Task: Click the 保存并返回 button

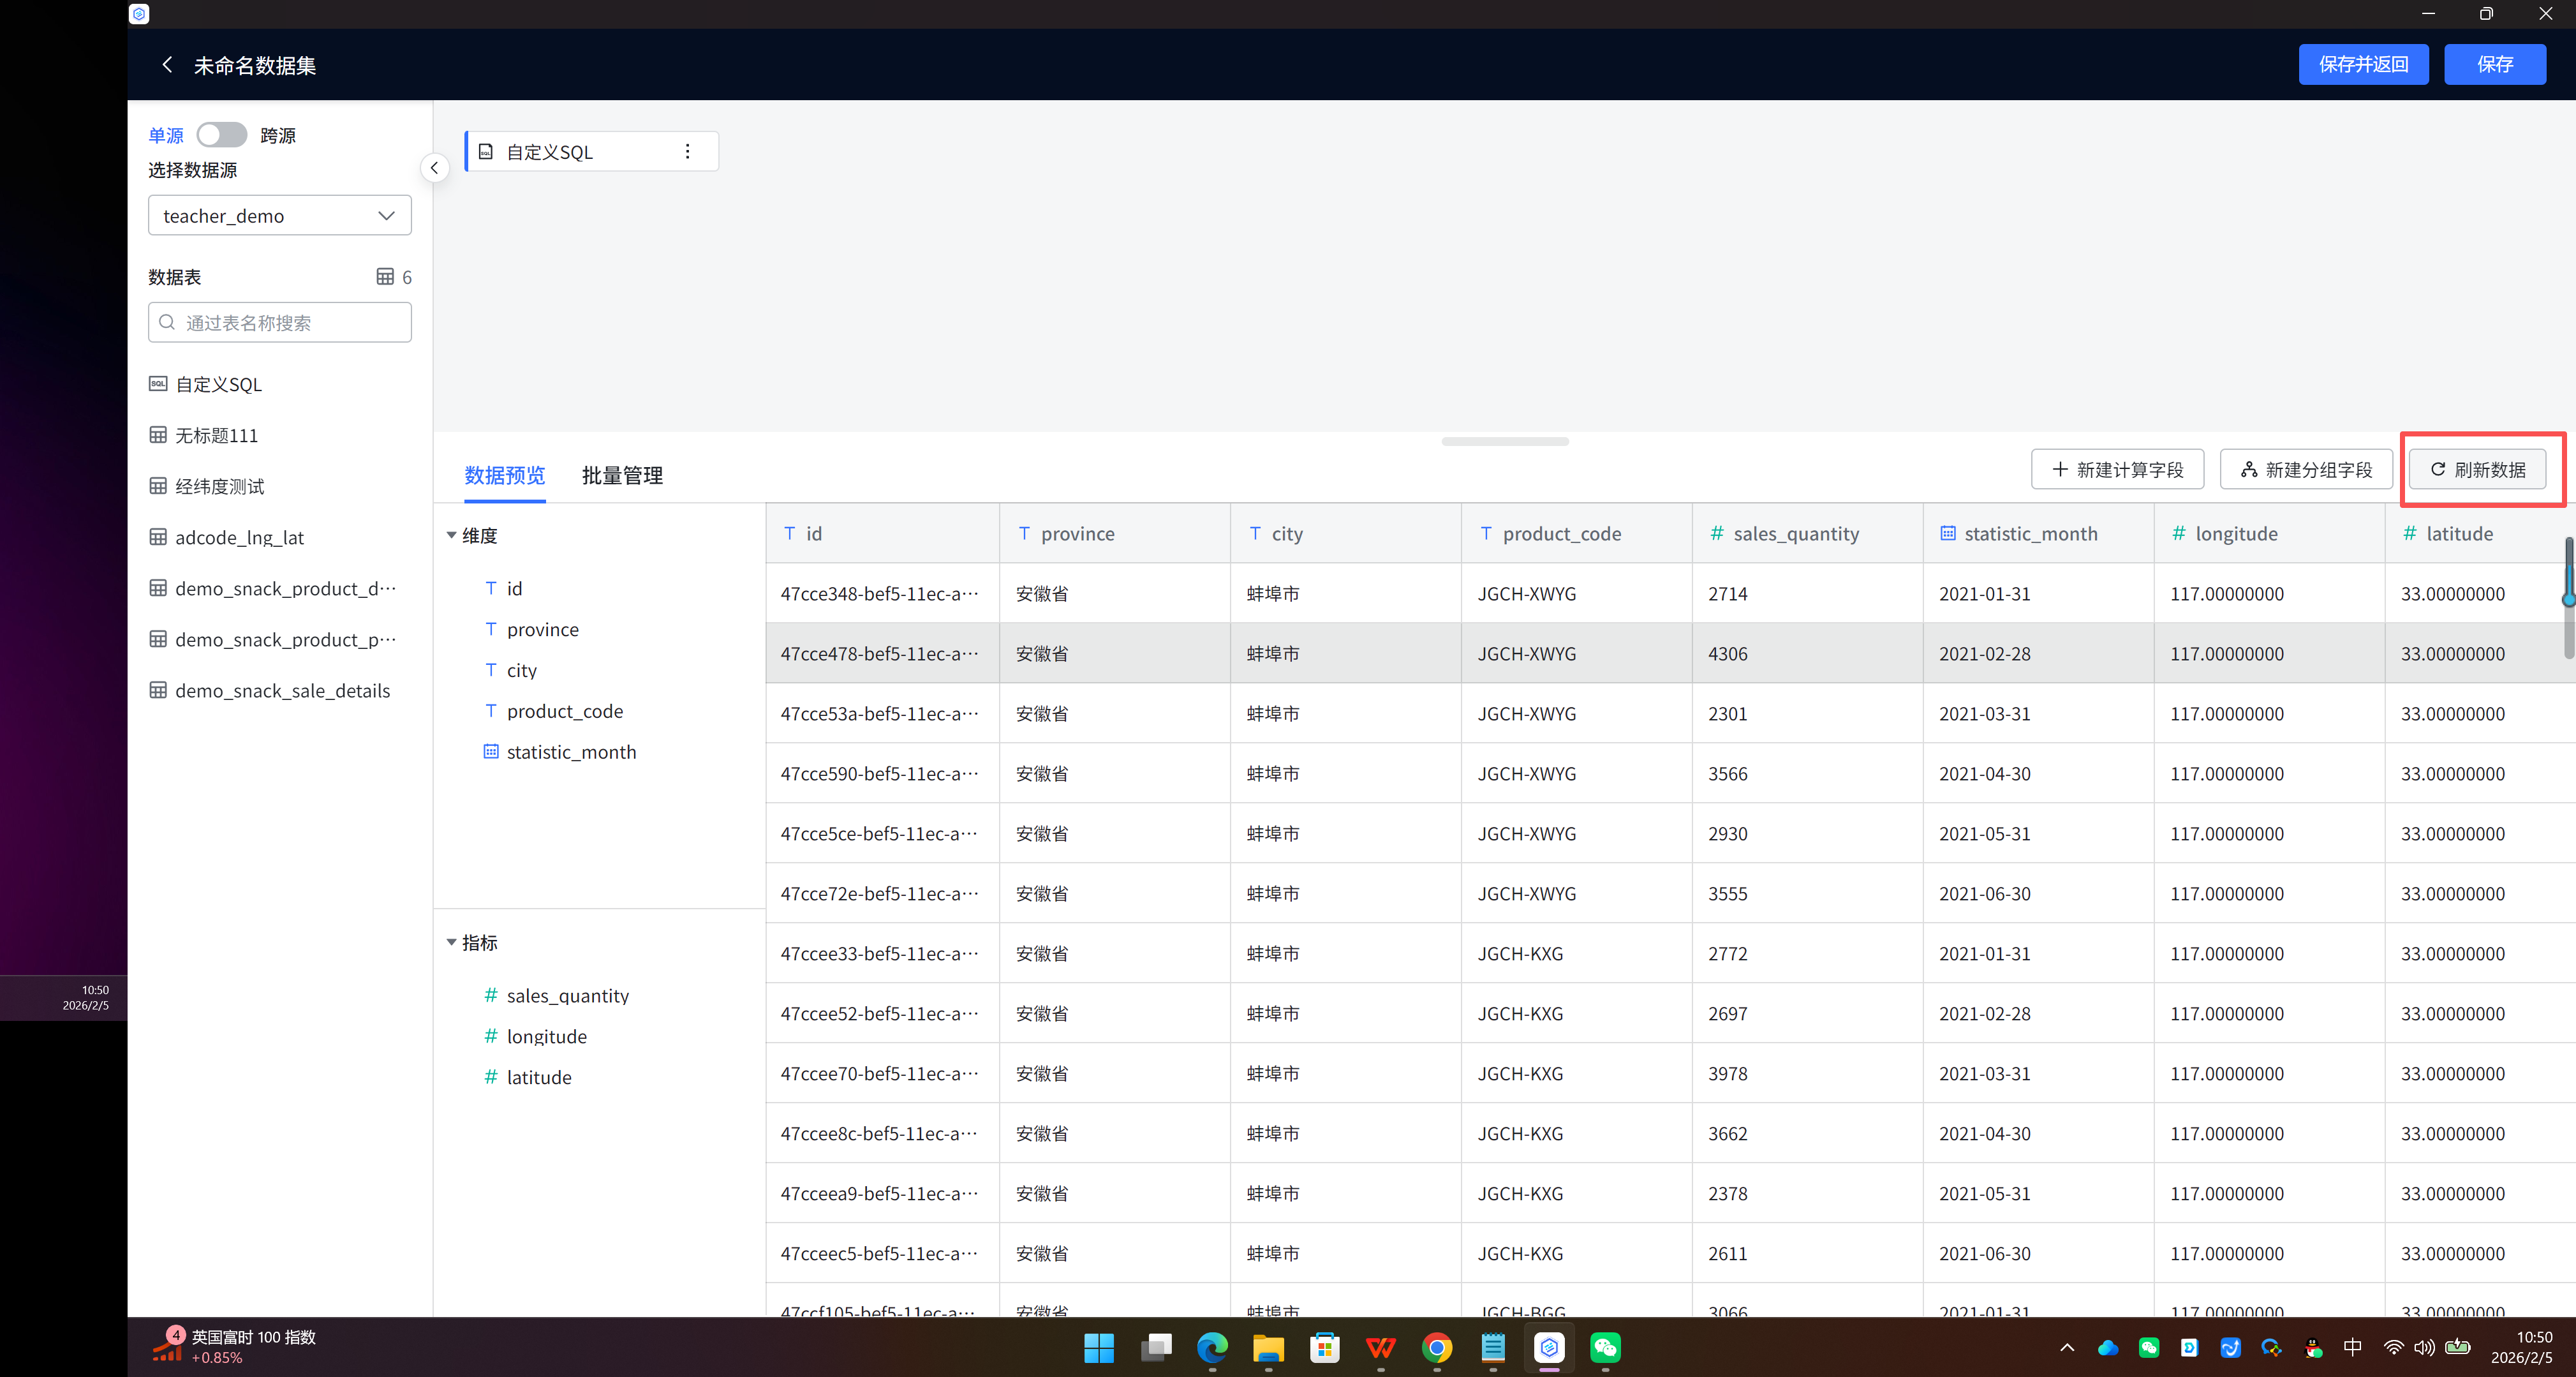Action: 2362,65
